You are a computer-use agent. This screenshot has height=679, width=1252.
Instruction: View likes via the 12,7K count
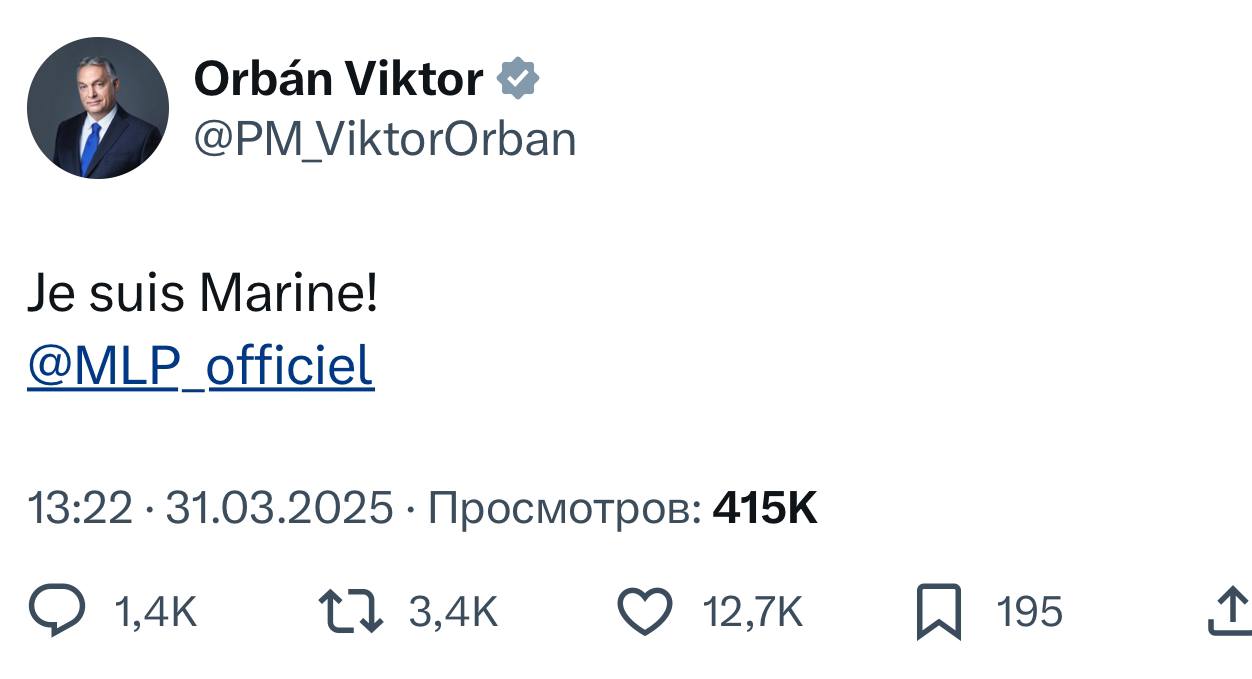pyautogui.click(x=753, y=611)
